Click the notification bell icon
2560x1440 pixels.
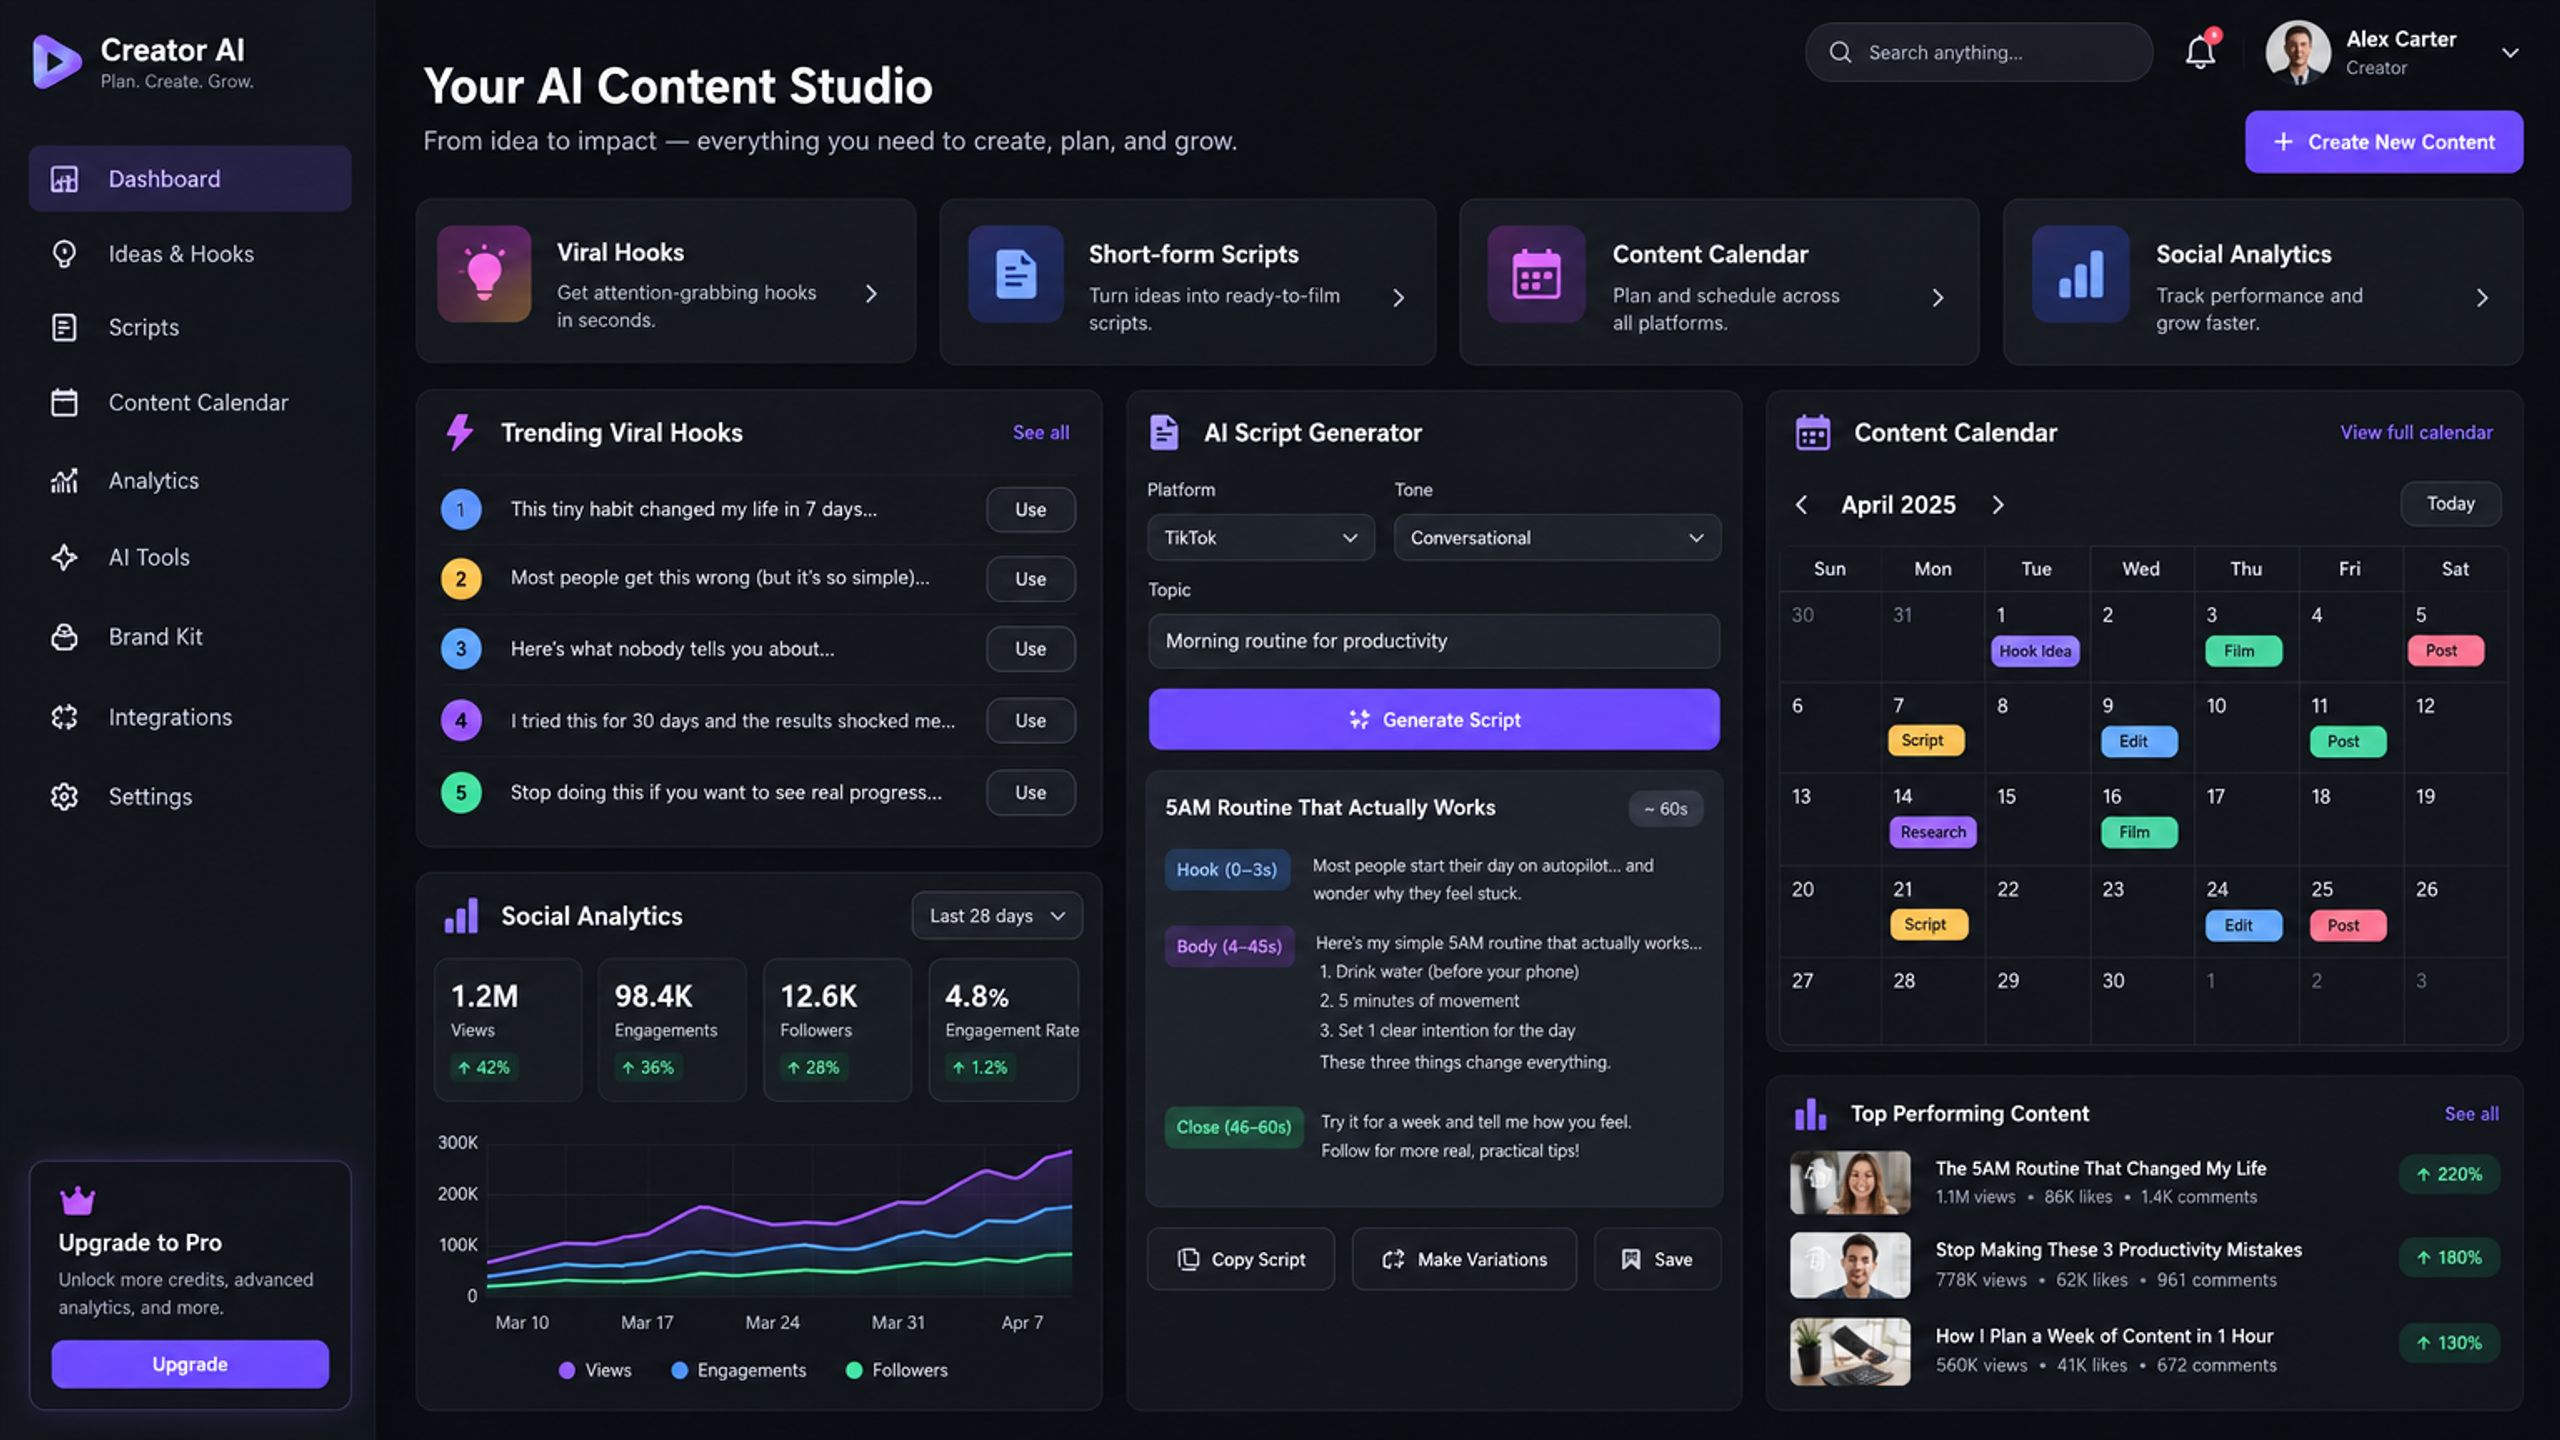coord(2200,52)
